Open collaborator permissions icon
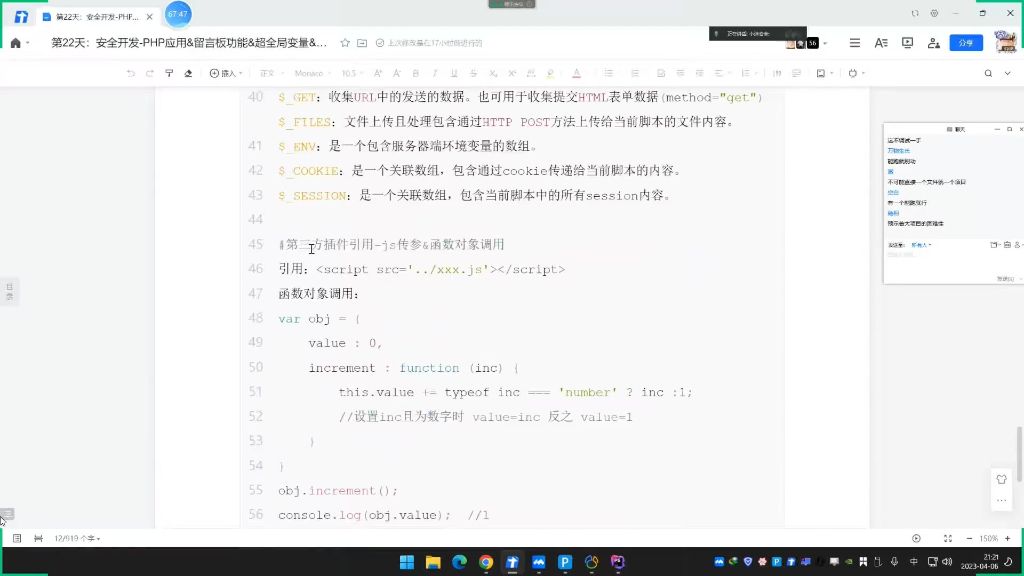Image resolution: width=1024 pixels, height=576 pixels. pos(934,43)
